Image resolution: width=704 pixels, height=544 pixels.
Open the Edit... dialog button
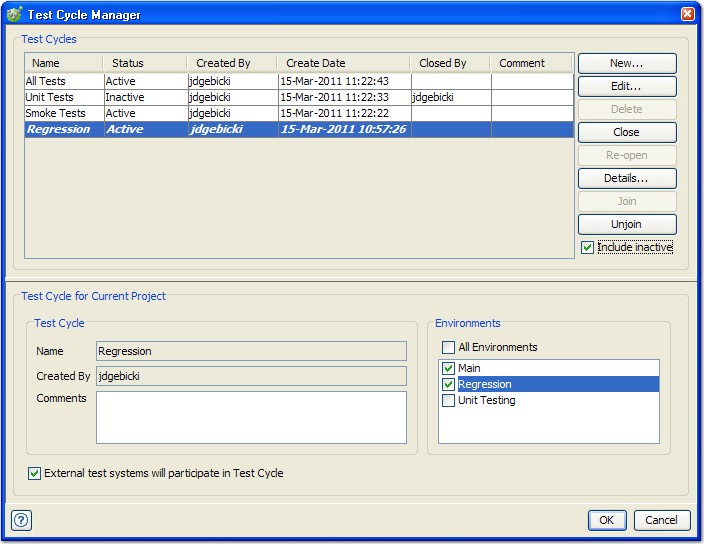(x=626, y=86)
